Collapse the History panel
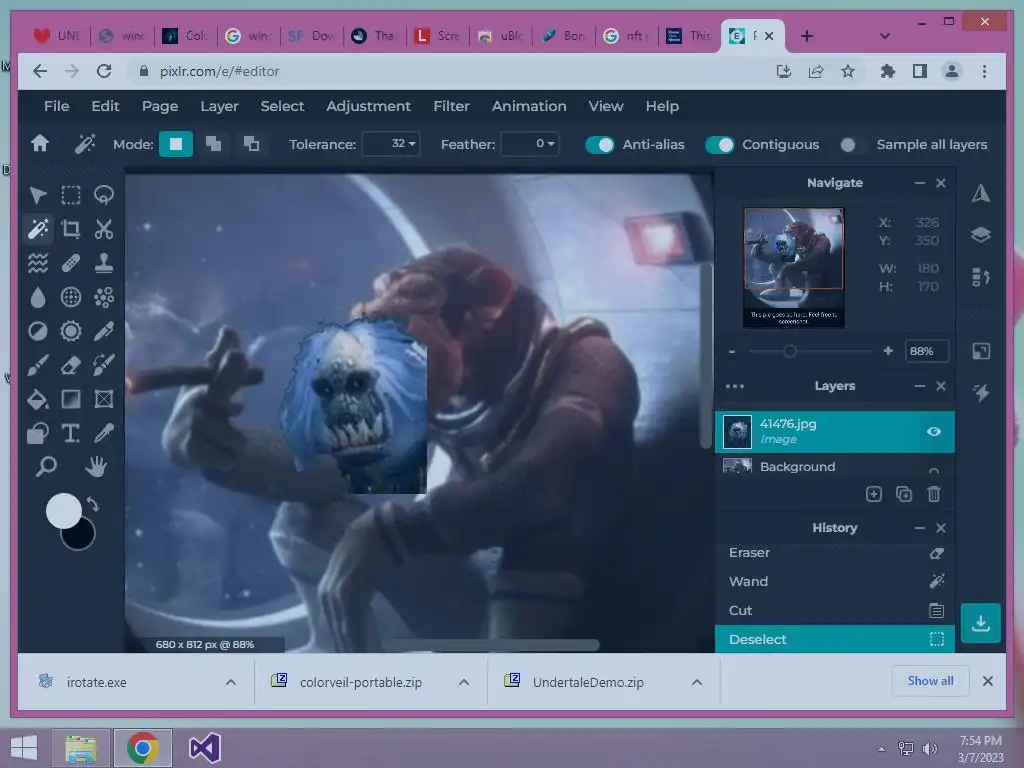Viewport: 1024px width, 768px height. point(920,528)
